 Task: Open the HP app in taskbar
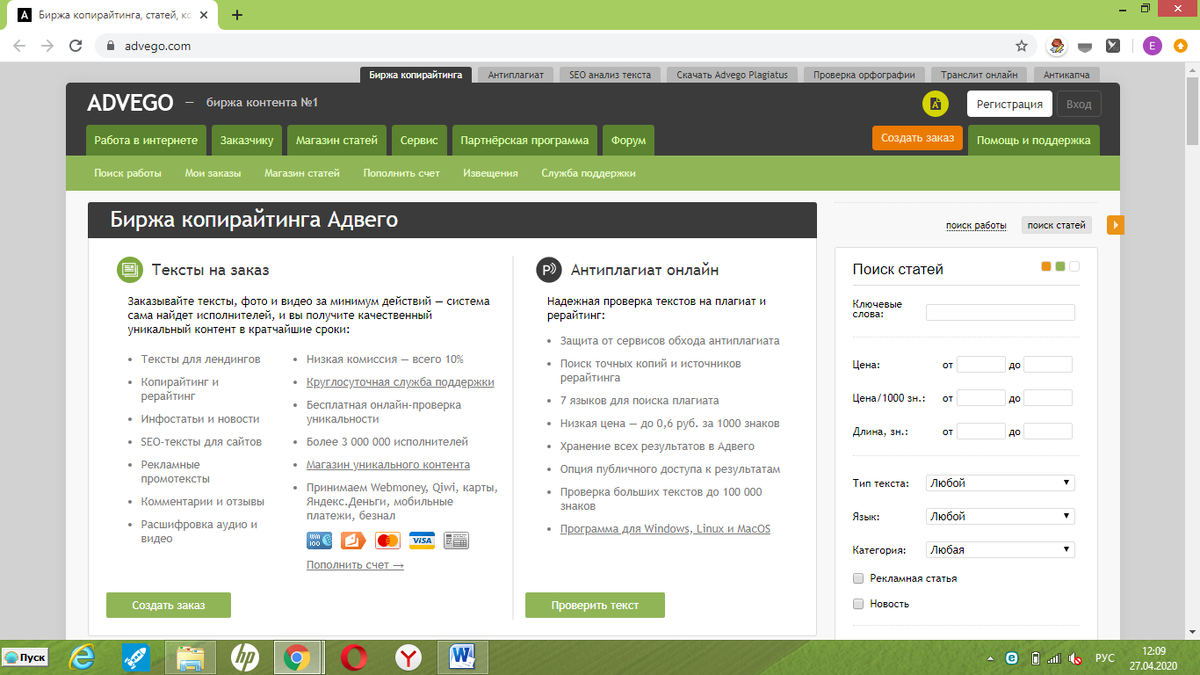[x=244, y=657]
